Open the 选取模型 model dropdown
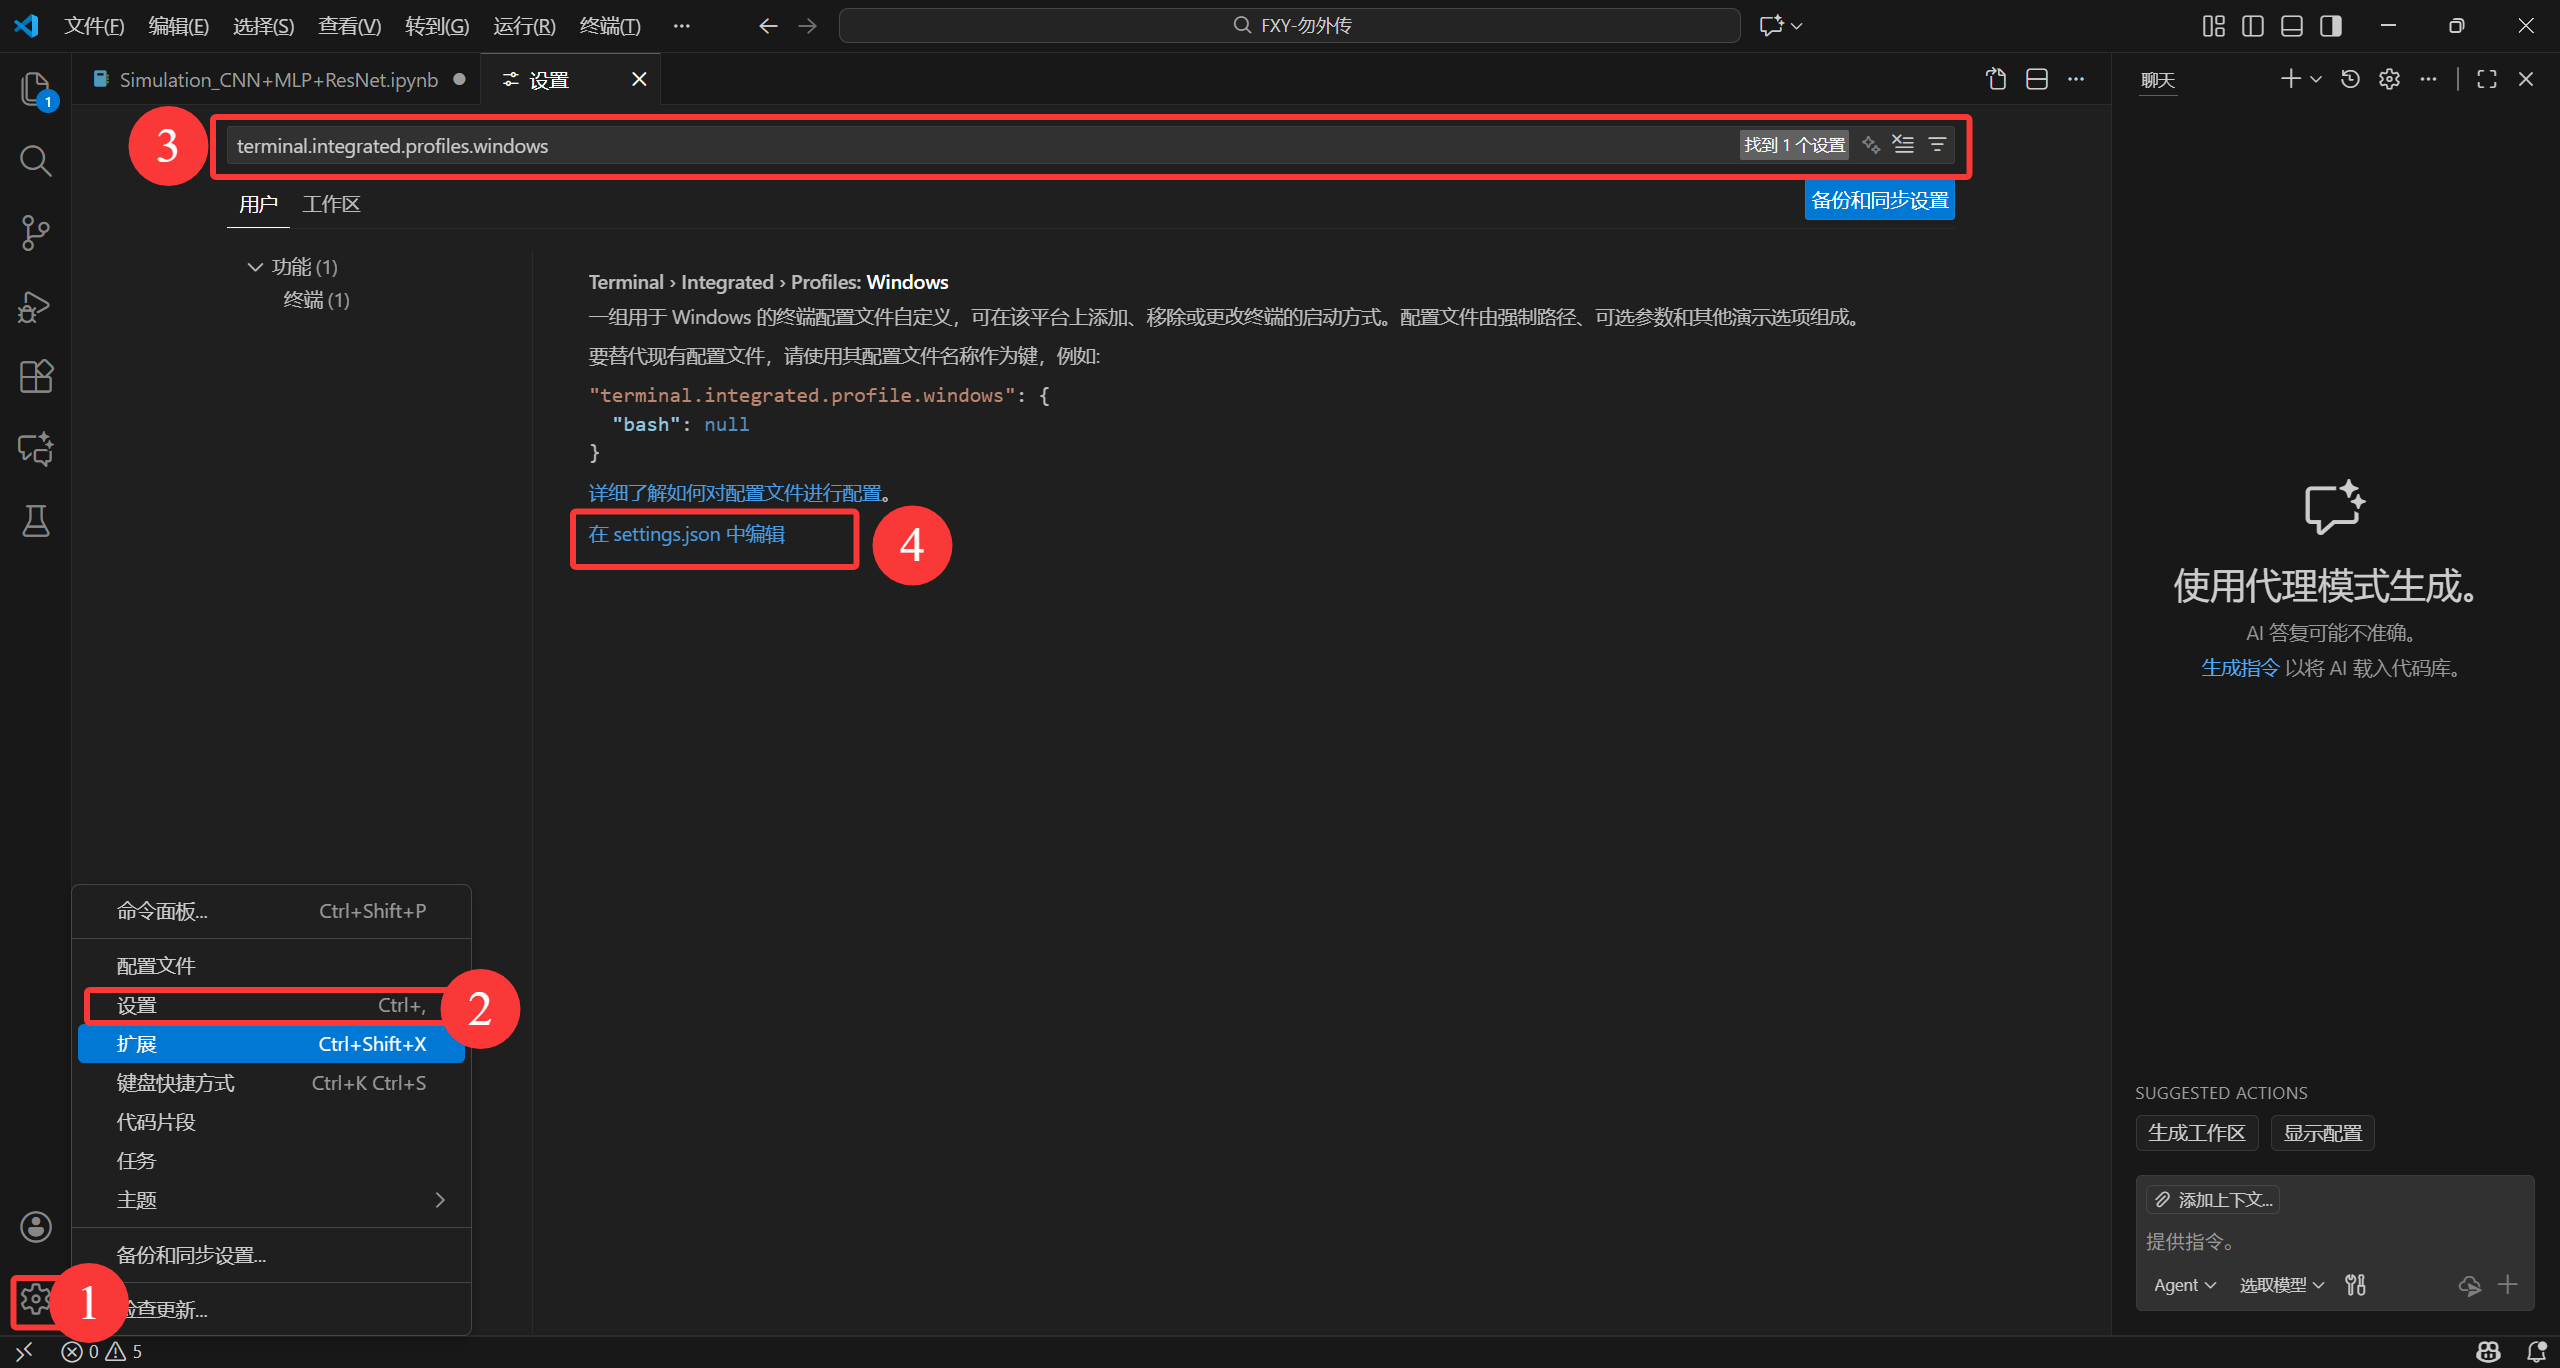The image size is (2560, 1368). pyautogui.click(x=2281, y=1285)
